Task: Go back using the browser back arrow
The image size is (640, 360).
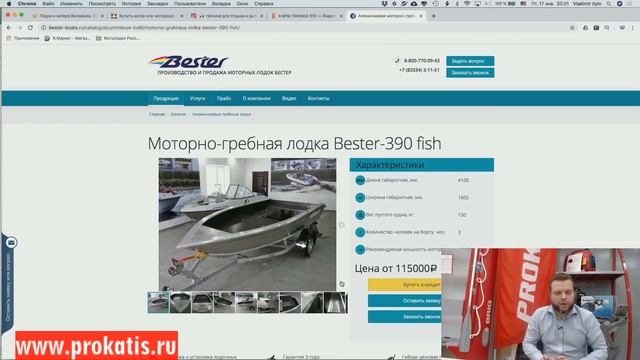Action: pos(9,28)
